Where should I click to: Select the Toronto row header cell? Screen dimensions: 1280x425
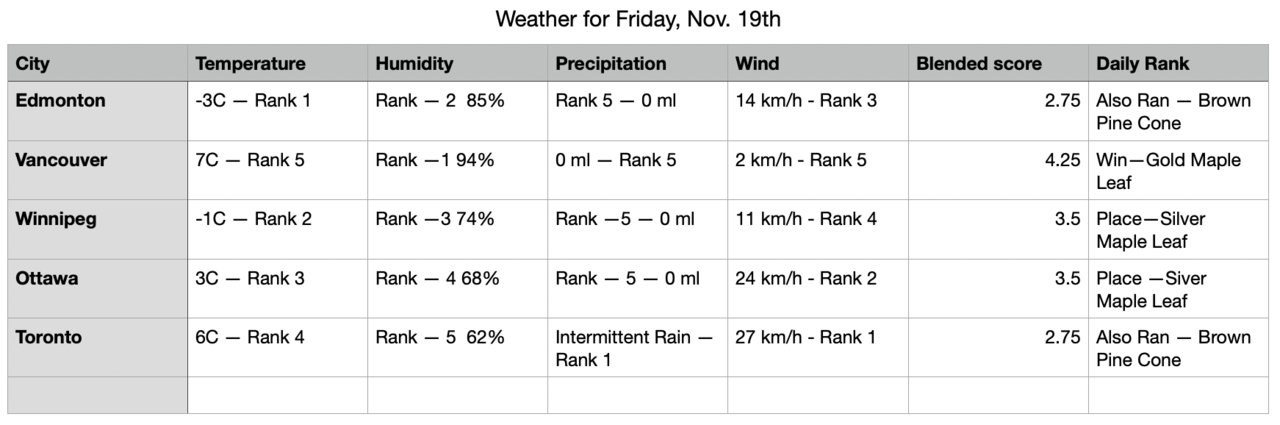coord(97,348)
